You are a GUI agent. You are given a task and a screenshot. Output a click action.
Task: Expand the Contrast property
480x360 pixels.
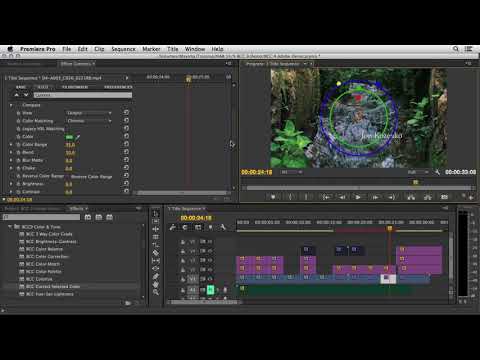11,192
